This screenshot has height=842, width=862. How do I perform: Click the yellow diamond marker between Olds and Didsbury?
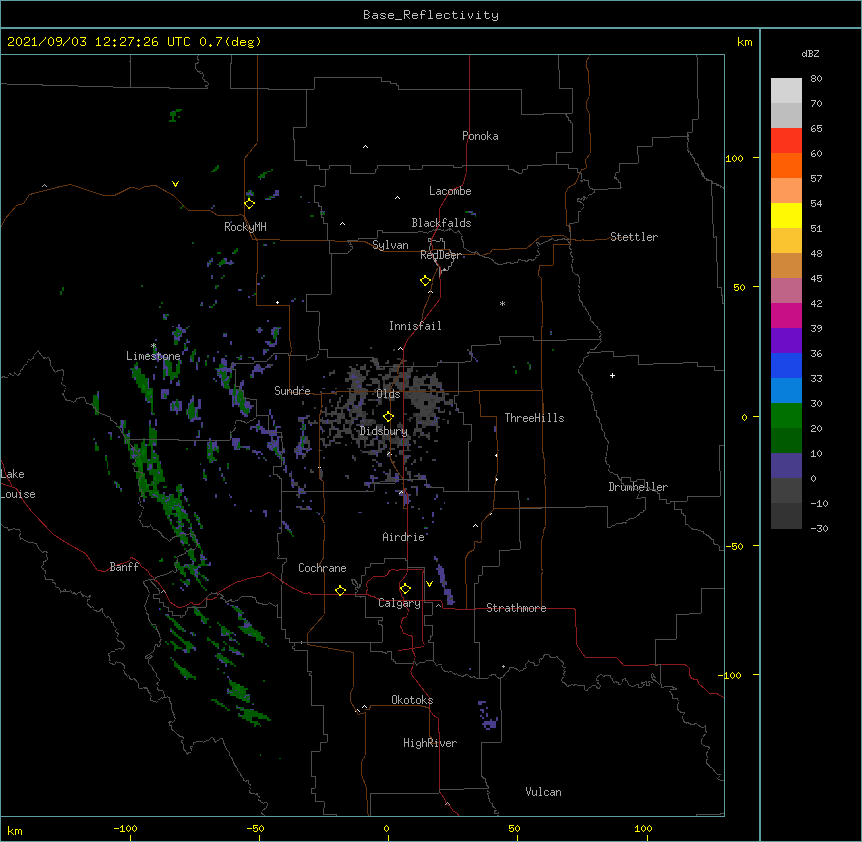pyautogui.click(x=388, y=417)
